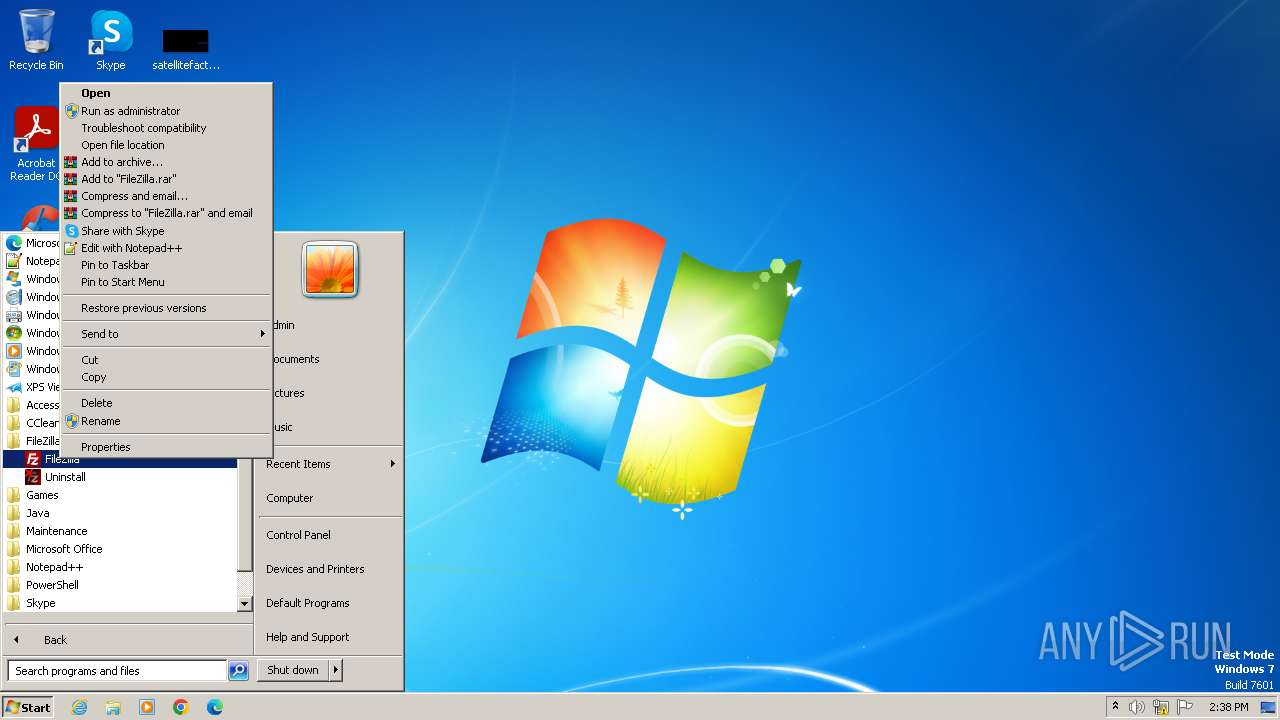This screenshot has width=1280, height=720.
Task: Choose Compress to "FileZilla.rar" and email
Action: 166,213
